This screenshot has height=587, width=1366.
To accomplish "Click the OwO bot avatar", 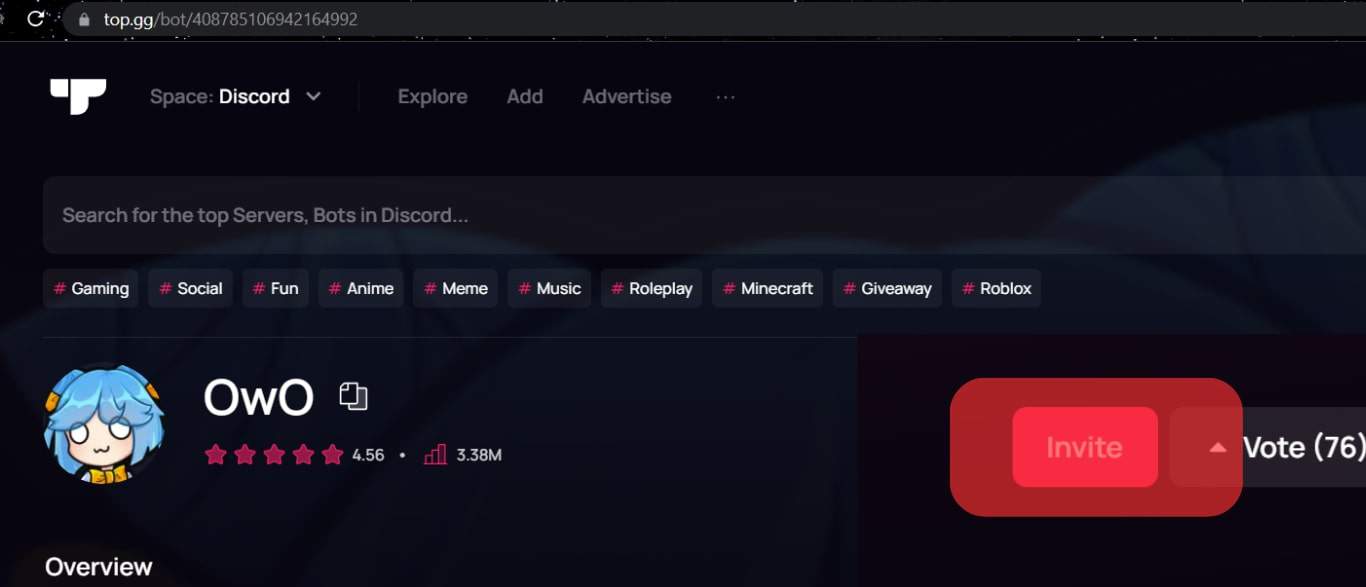I will point(103,424).
